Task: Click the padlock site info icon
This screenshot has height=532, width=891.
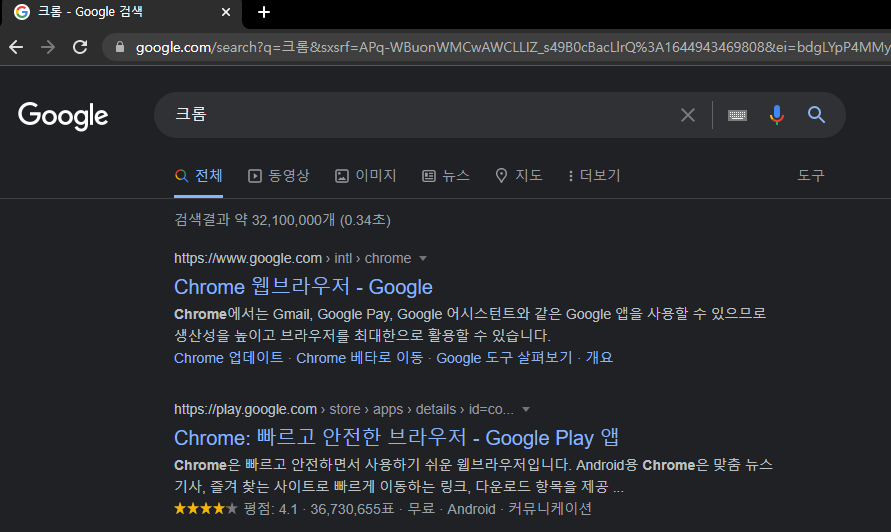Action: pyautogui.click(x=120, y=47)
